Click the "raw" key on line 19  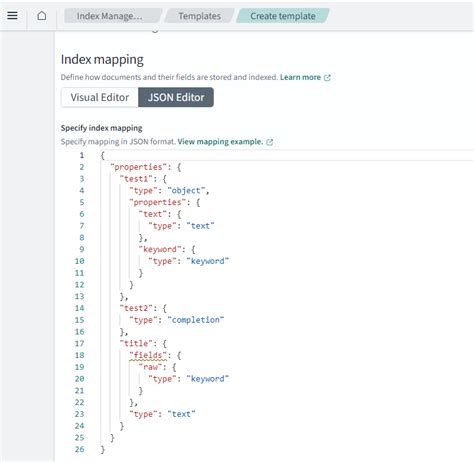click(x=150, y=367)
